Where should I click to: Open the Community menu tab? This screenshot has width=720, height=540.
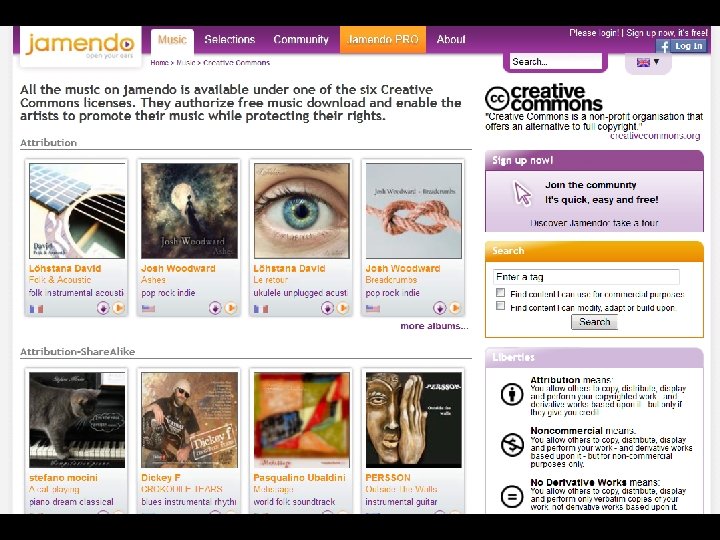coord(301,39)
